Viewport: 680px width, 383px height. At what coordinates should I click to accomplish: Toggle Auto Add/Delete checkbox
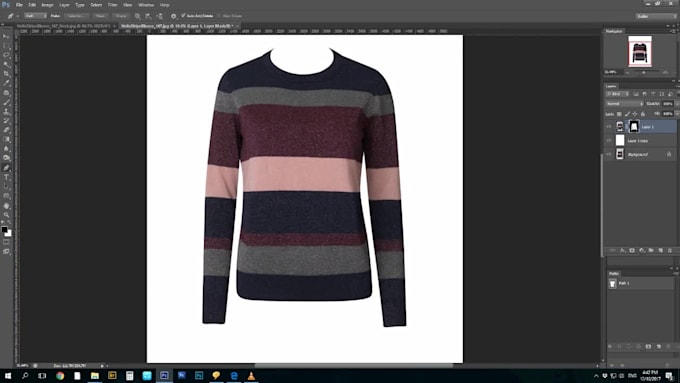(183, 16)
